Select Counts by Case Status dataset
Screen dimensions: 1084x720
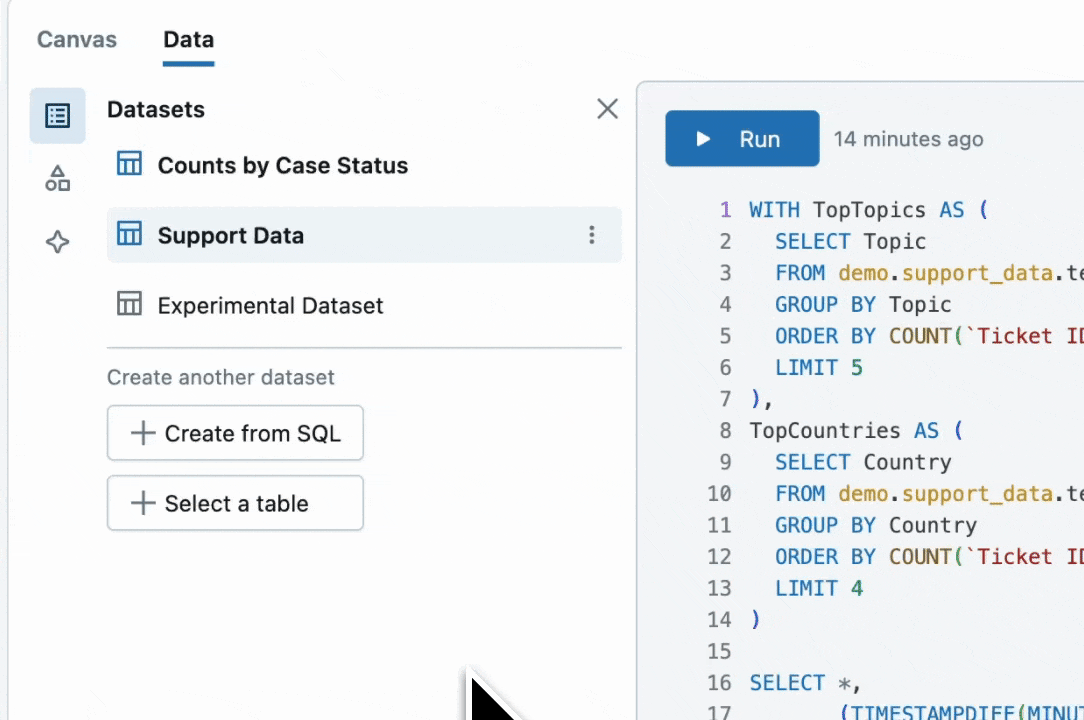pyautogui.click(x=282, y=165)
